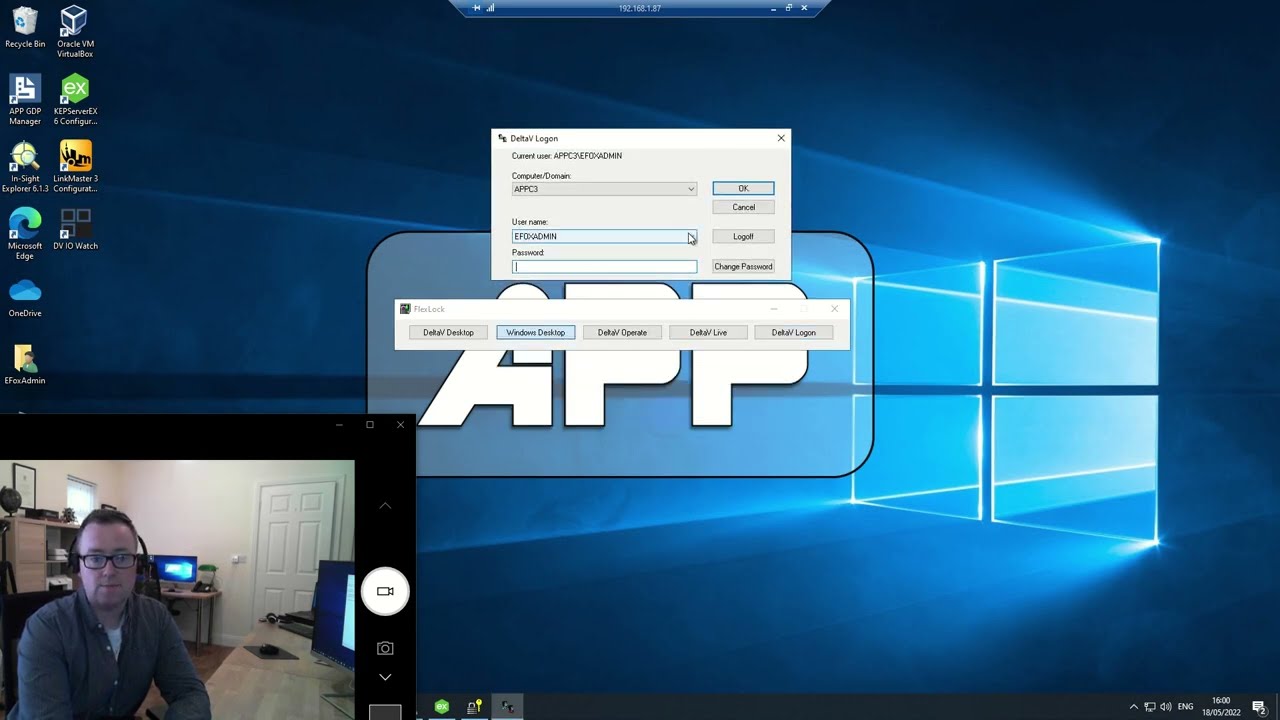Check remote connection signal strength icon
Viewport: 1280px width, 720px height.
pos(490,8)
